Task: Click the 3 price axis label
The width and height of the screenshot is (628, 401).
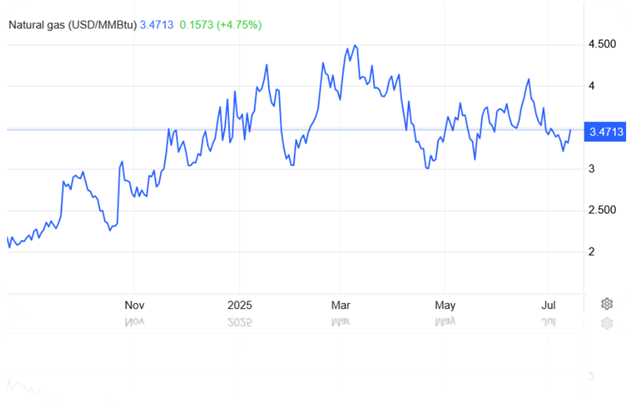Action: 594,169
